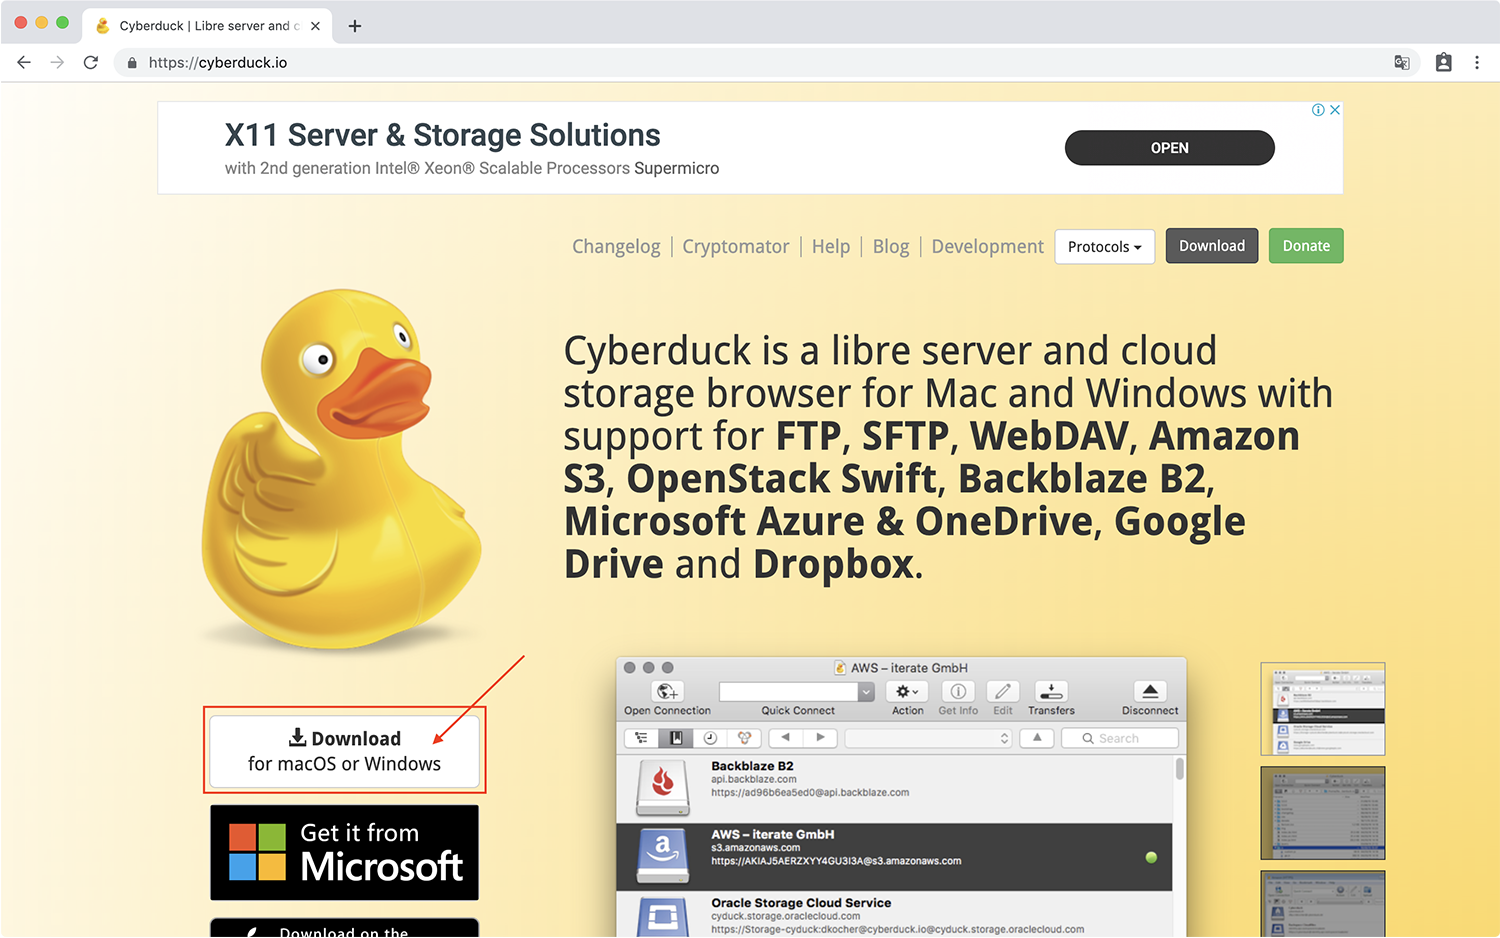Go back using the browser back arrow
This screenshot has height=938, width=1500.
pos(24,62)
